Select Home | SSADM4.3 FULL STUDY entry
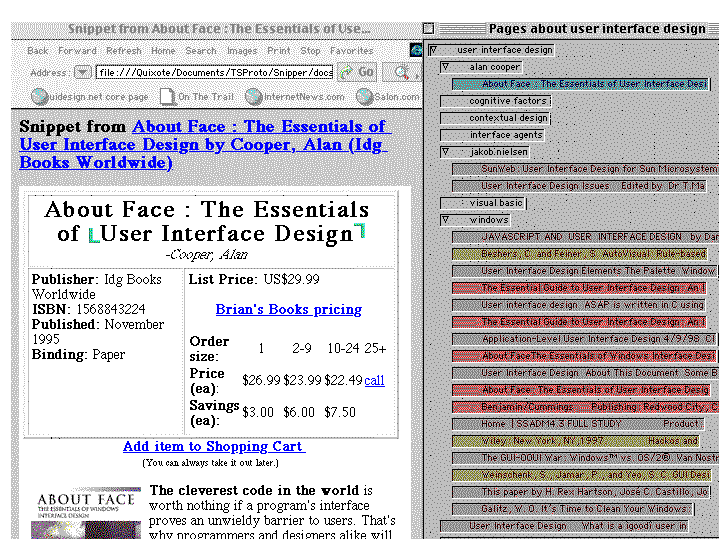 (x=578, y=423)
